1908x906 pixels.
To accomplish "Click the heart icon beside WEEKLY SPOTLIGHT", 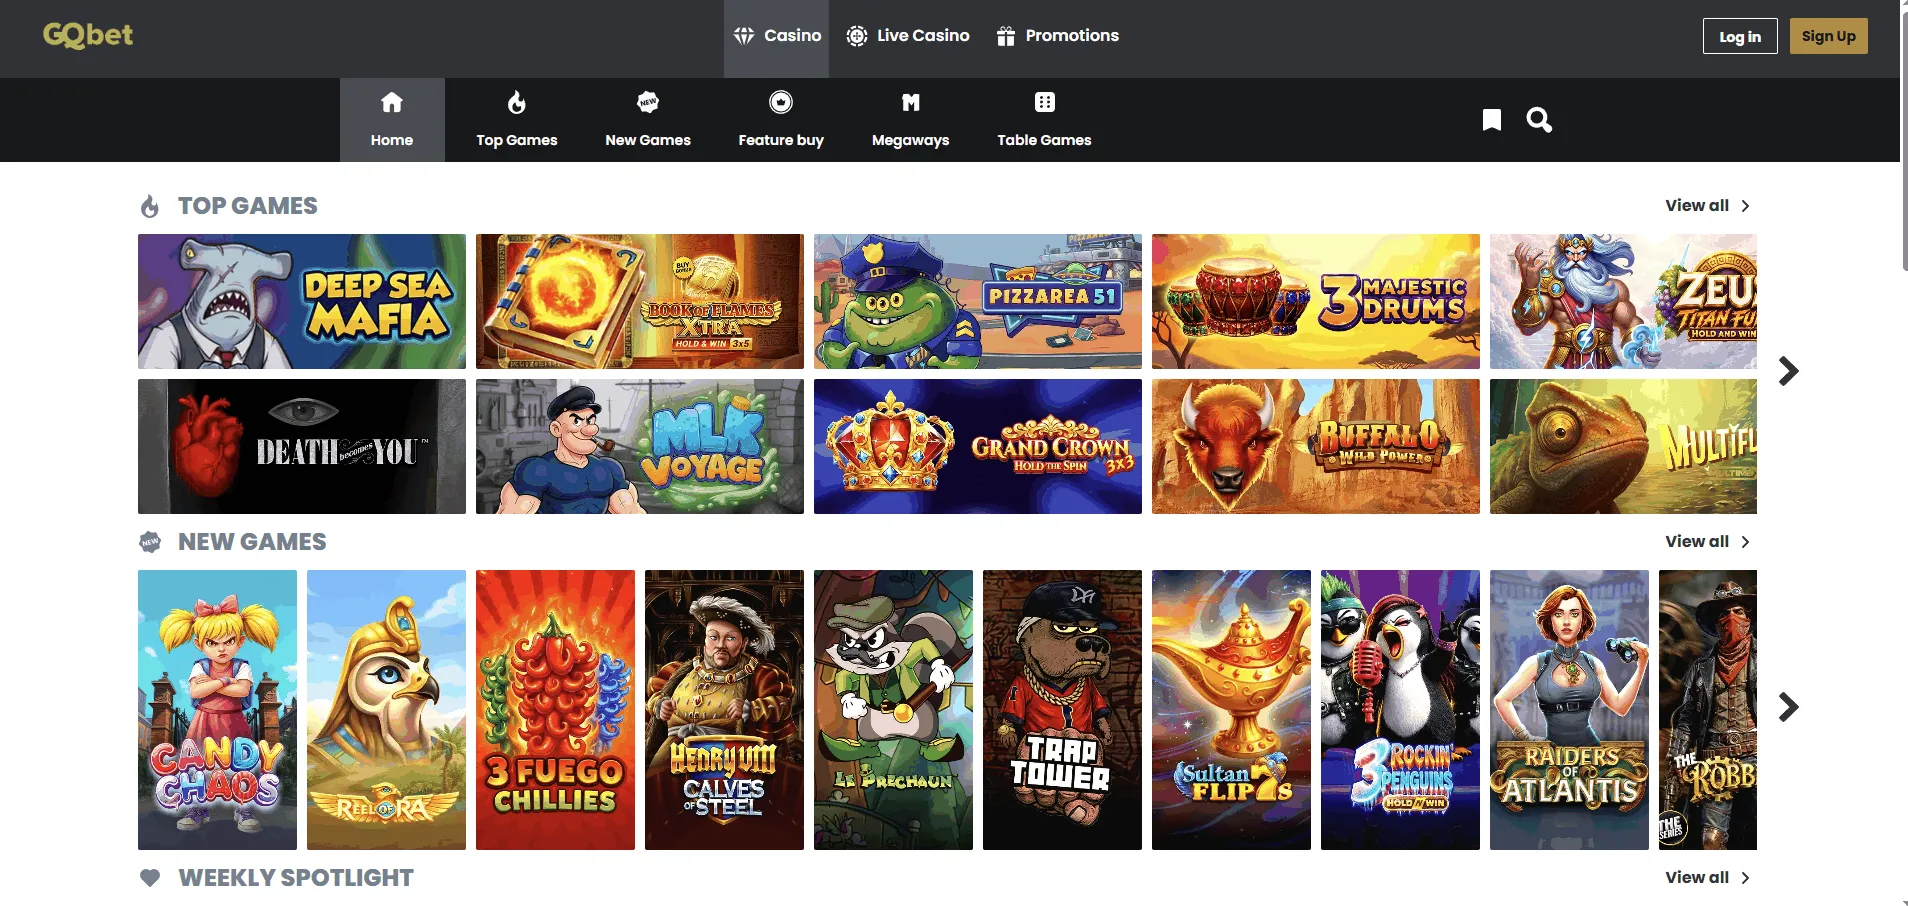I will pos(150,878).
